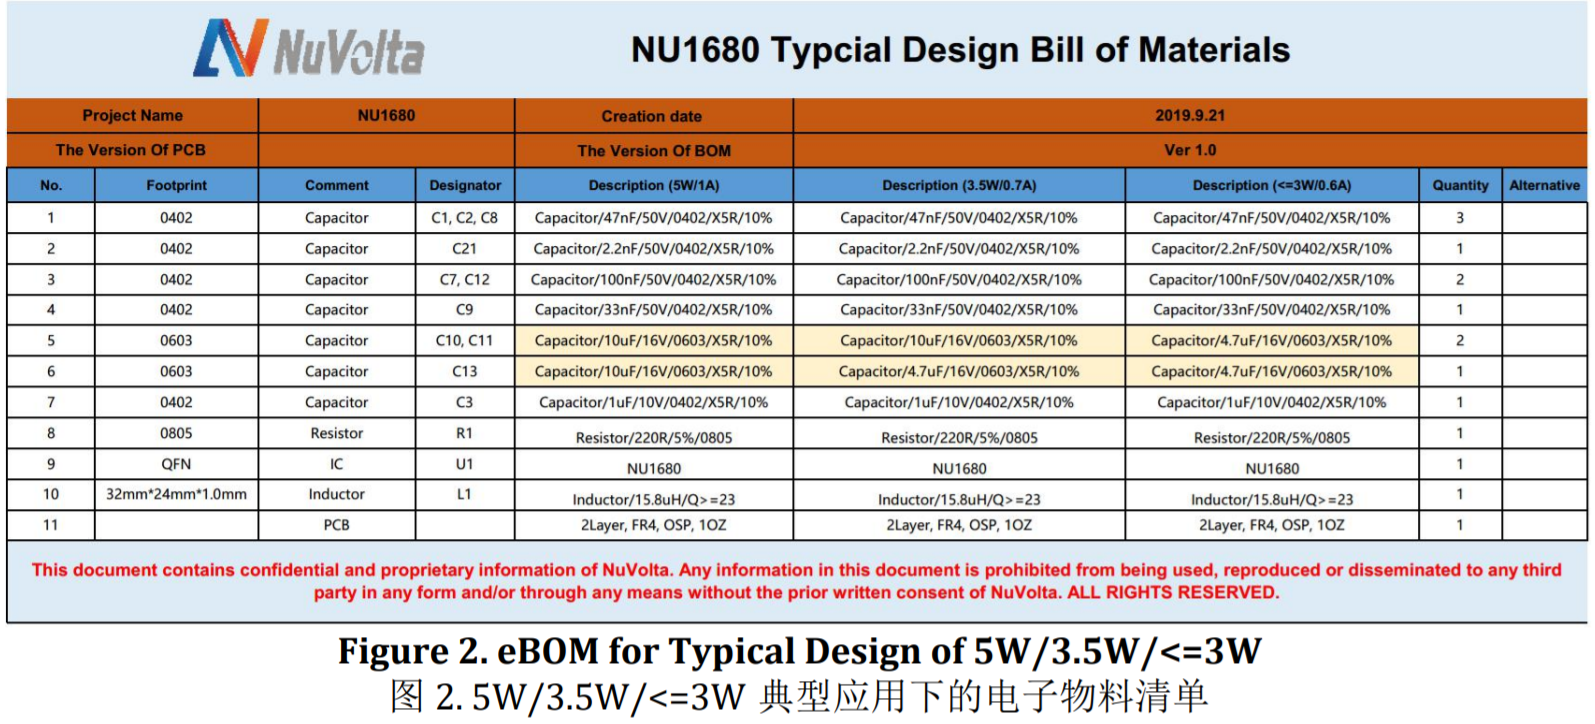Click the 'No.' column header
The width and height of the screenshot is (1595, 724).
[x=51, y=185]
